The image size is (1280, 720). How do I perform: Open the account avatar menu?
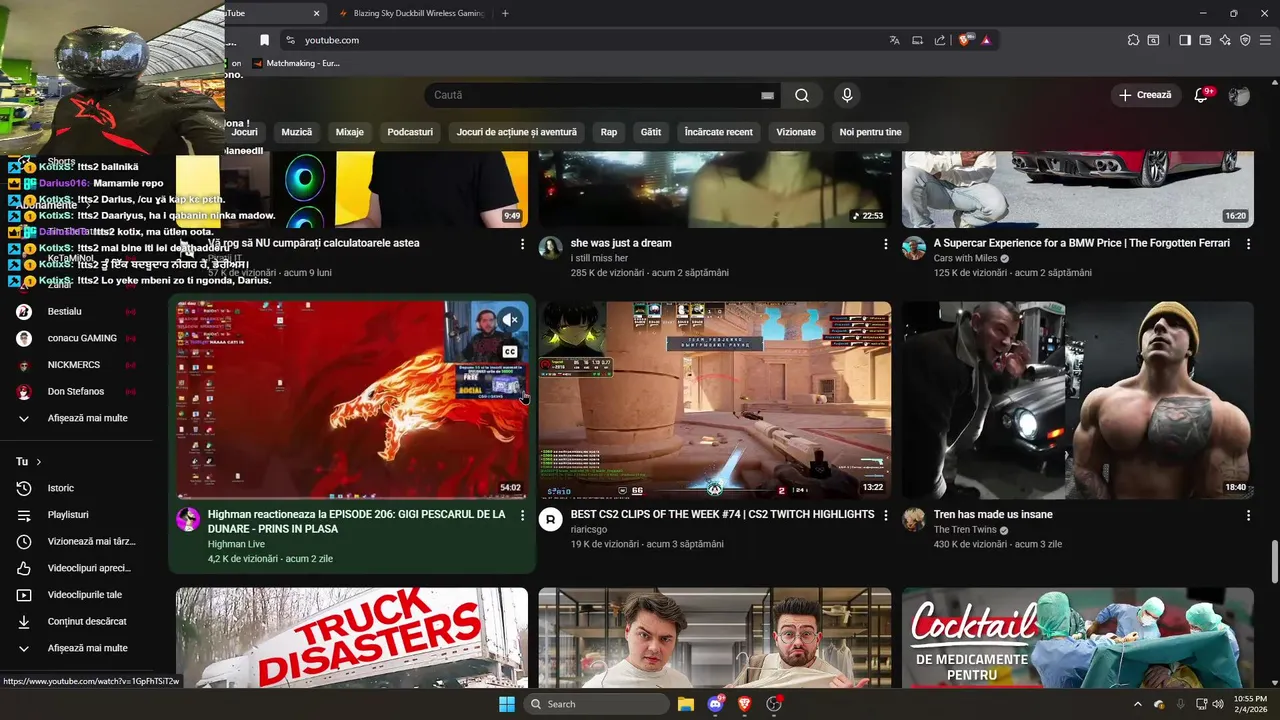coord(1239,95)
